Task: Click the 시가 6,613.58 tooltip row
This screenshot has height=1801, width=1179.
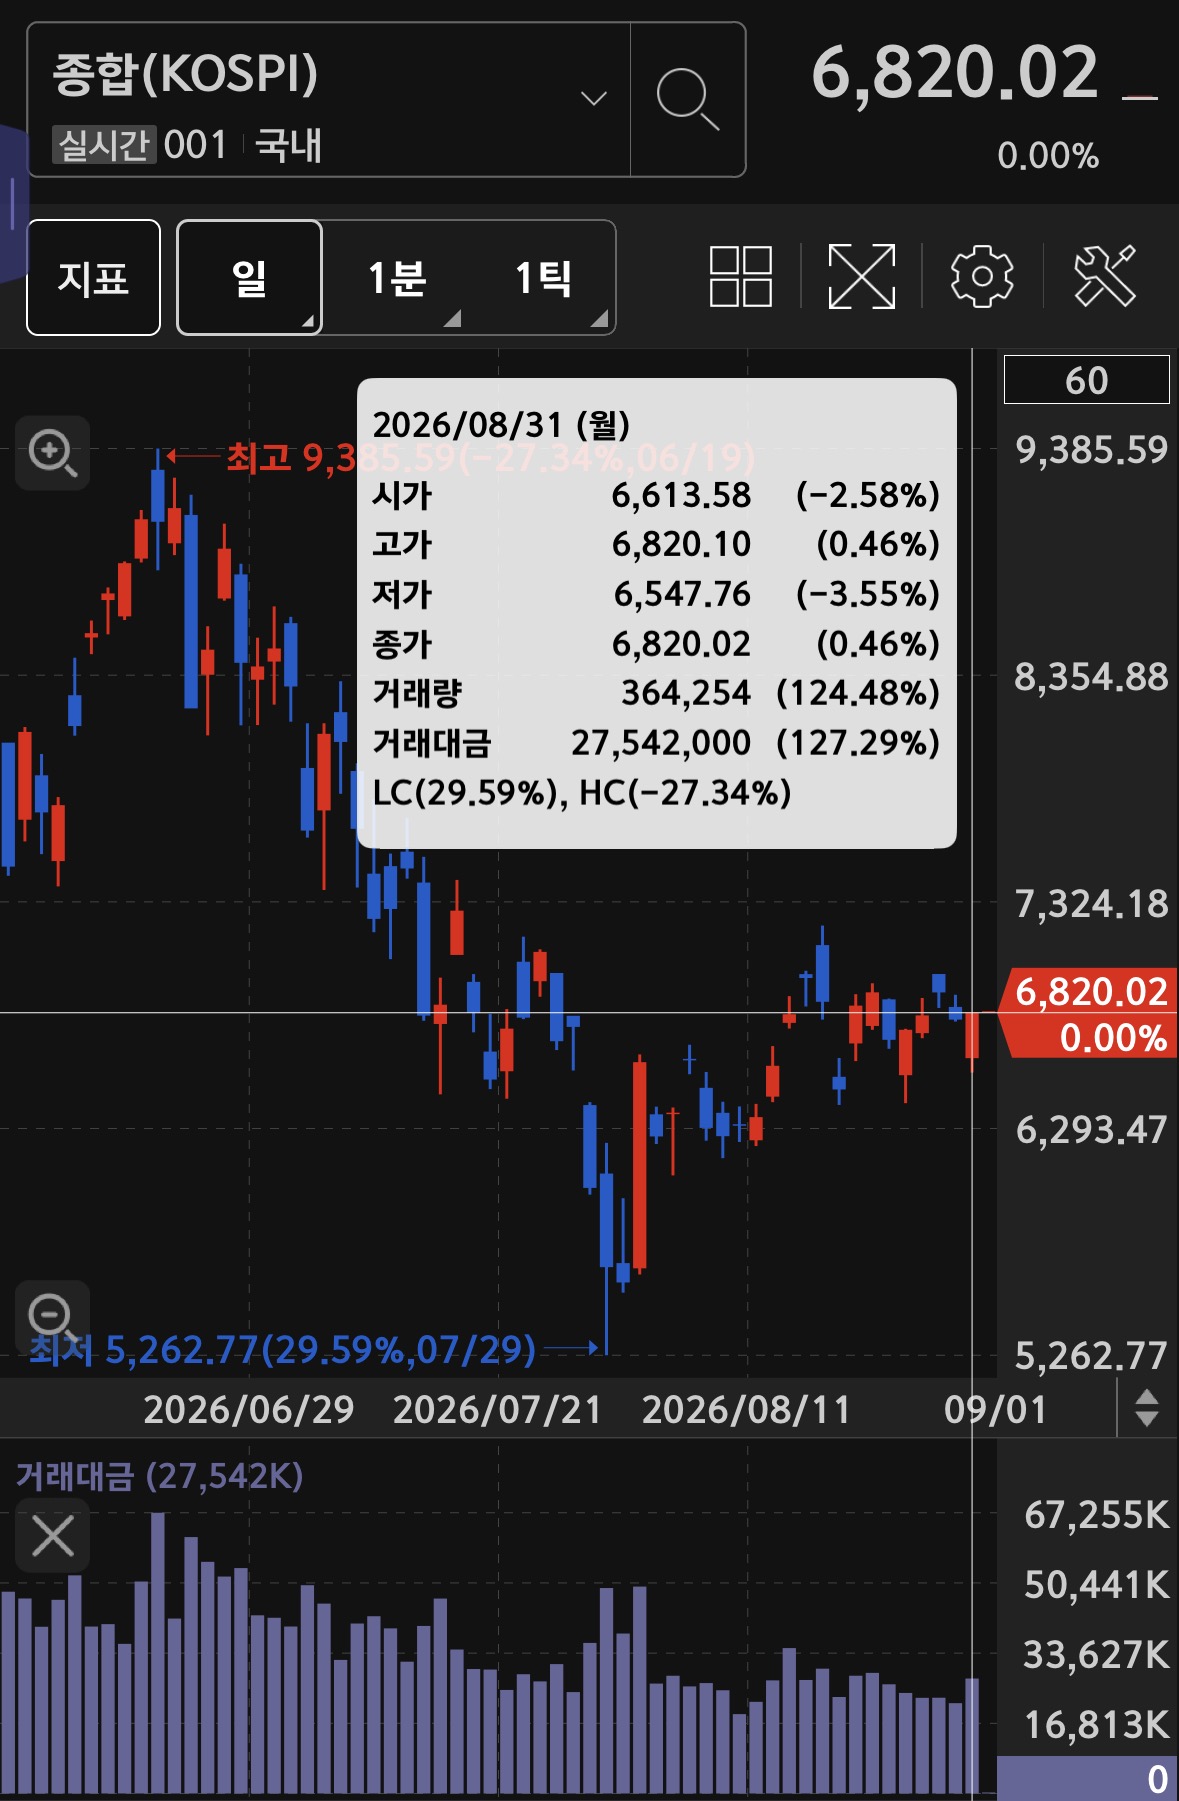Action: pyautogui.click(x=656, y=495)
